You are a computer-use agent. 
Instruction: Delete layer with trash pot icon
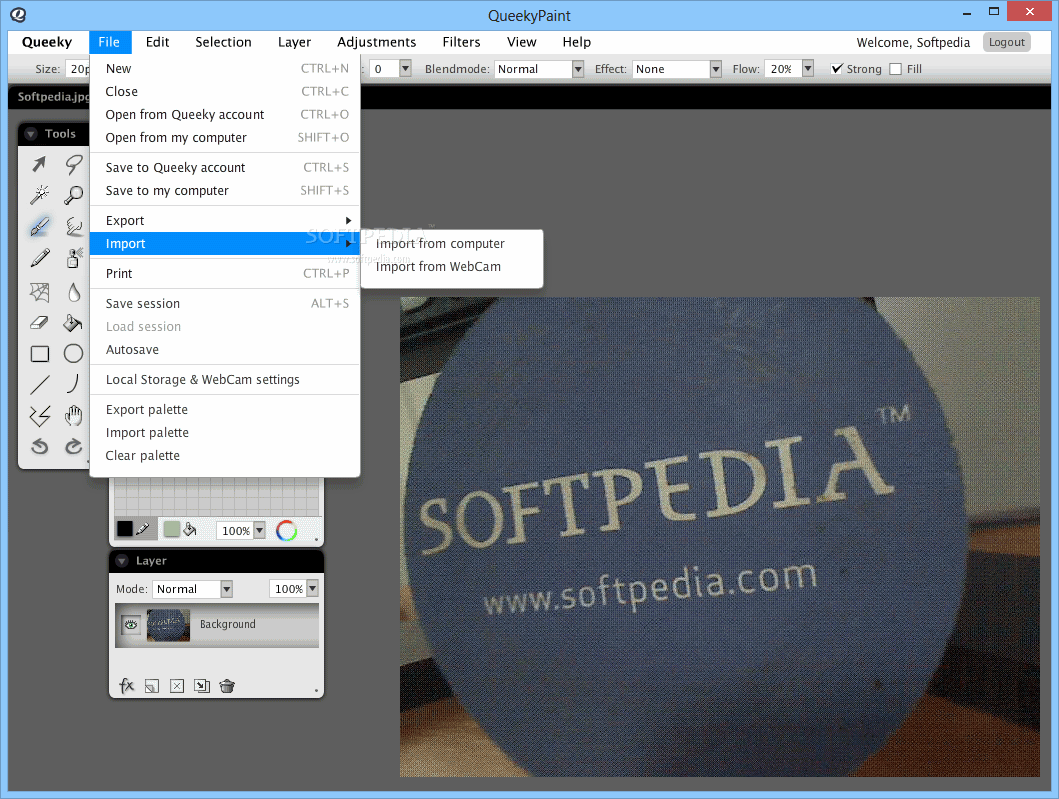227,686
